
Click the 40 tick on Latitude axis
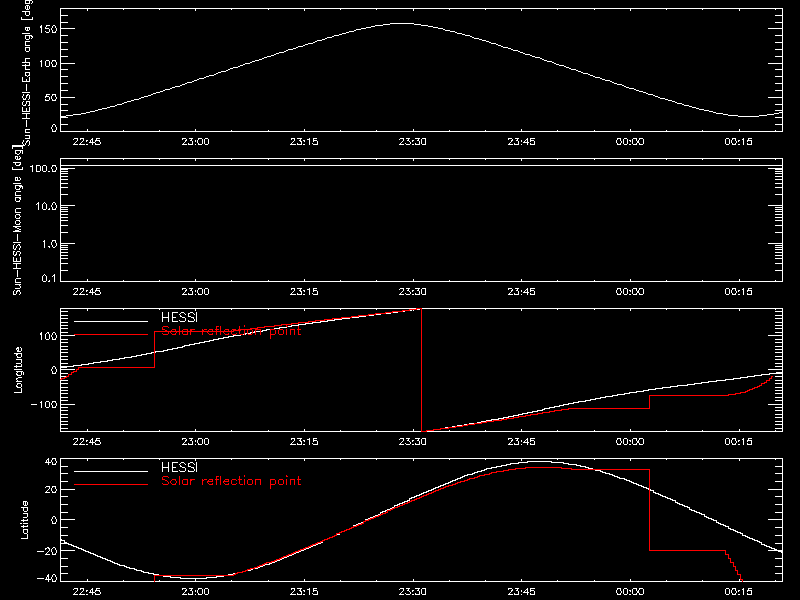[x=51, y=462]
